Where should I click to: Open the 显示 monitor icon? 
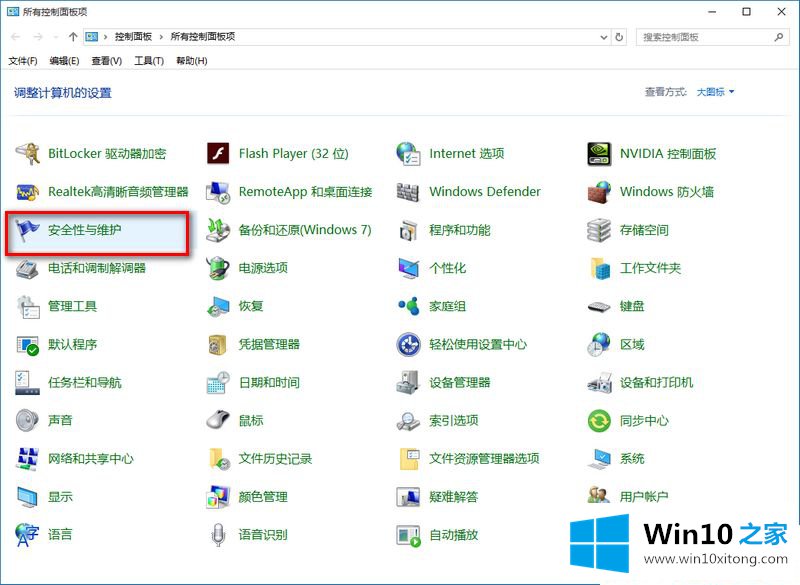28,497
